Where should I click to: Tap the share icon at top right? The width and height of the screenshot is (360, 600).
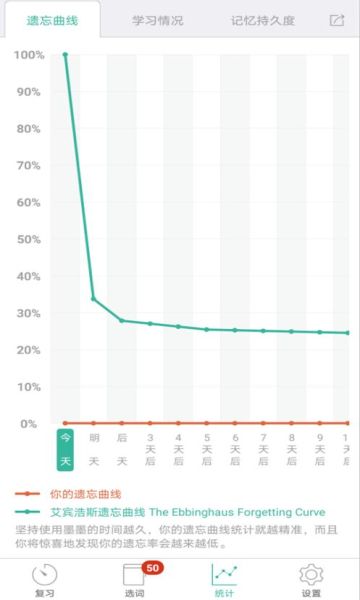point(337,20)
